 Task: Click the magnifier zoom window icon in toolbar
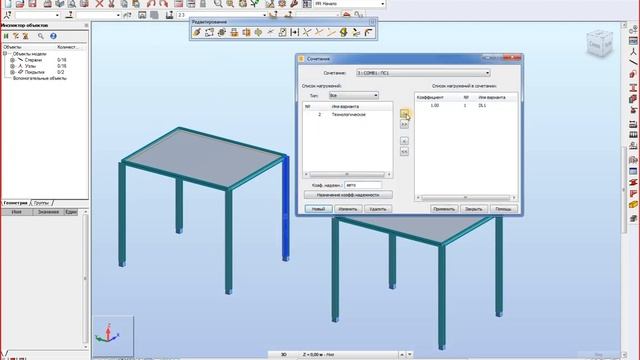point(218,4)
